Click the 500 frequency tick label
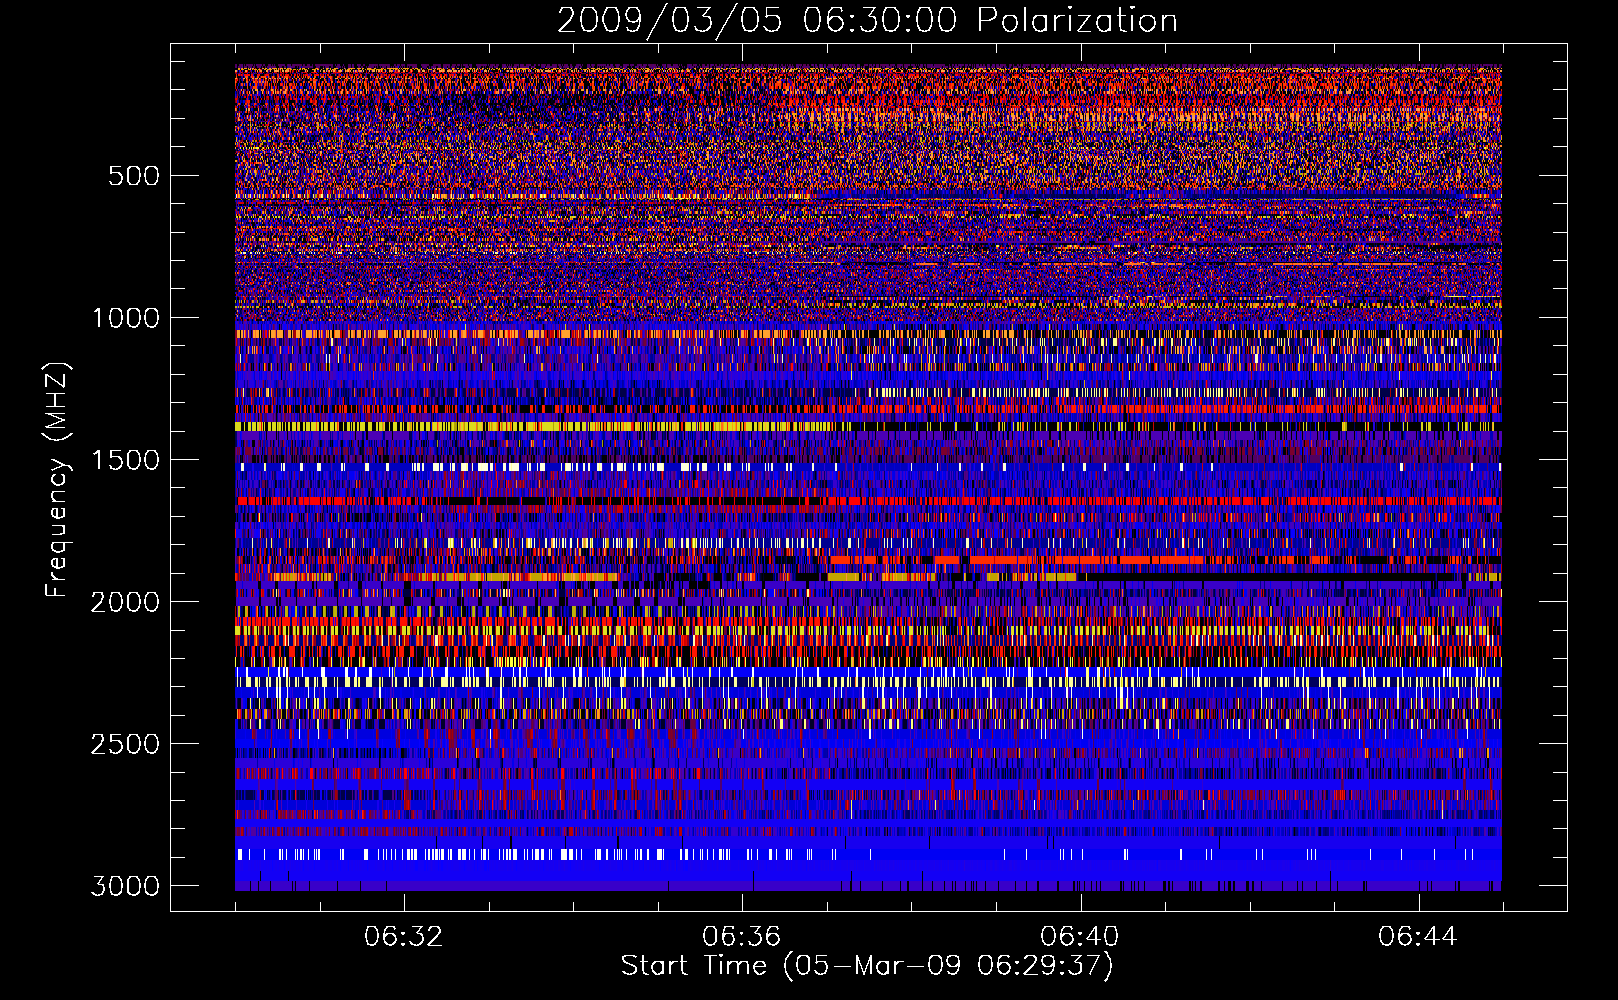The image size is (1618, 1000). pos(133,176)
